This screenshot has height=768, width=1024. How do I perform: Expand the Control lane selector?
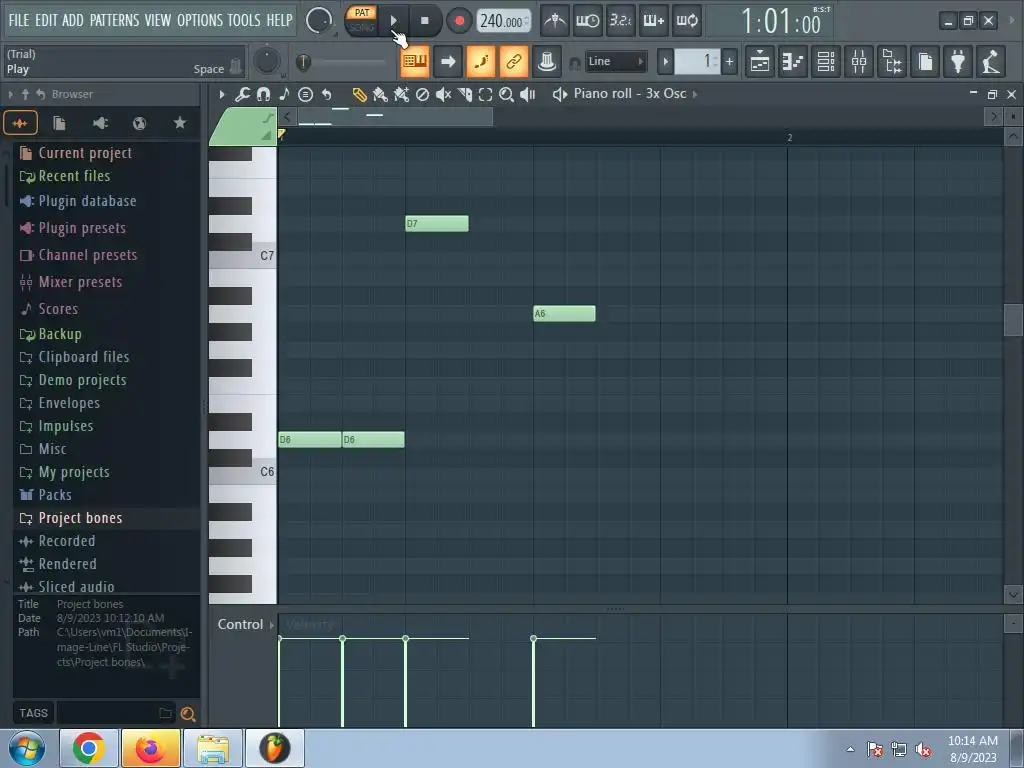pyautogui.click(x=246, y=624)
